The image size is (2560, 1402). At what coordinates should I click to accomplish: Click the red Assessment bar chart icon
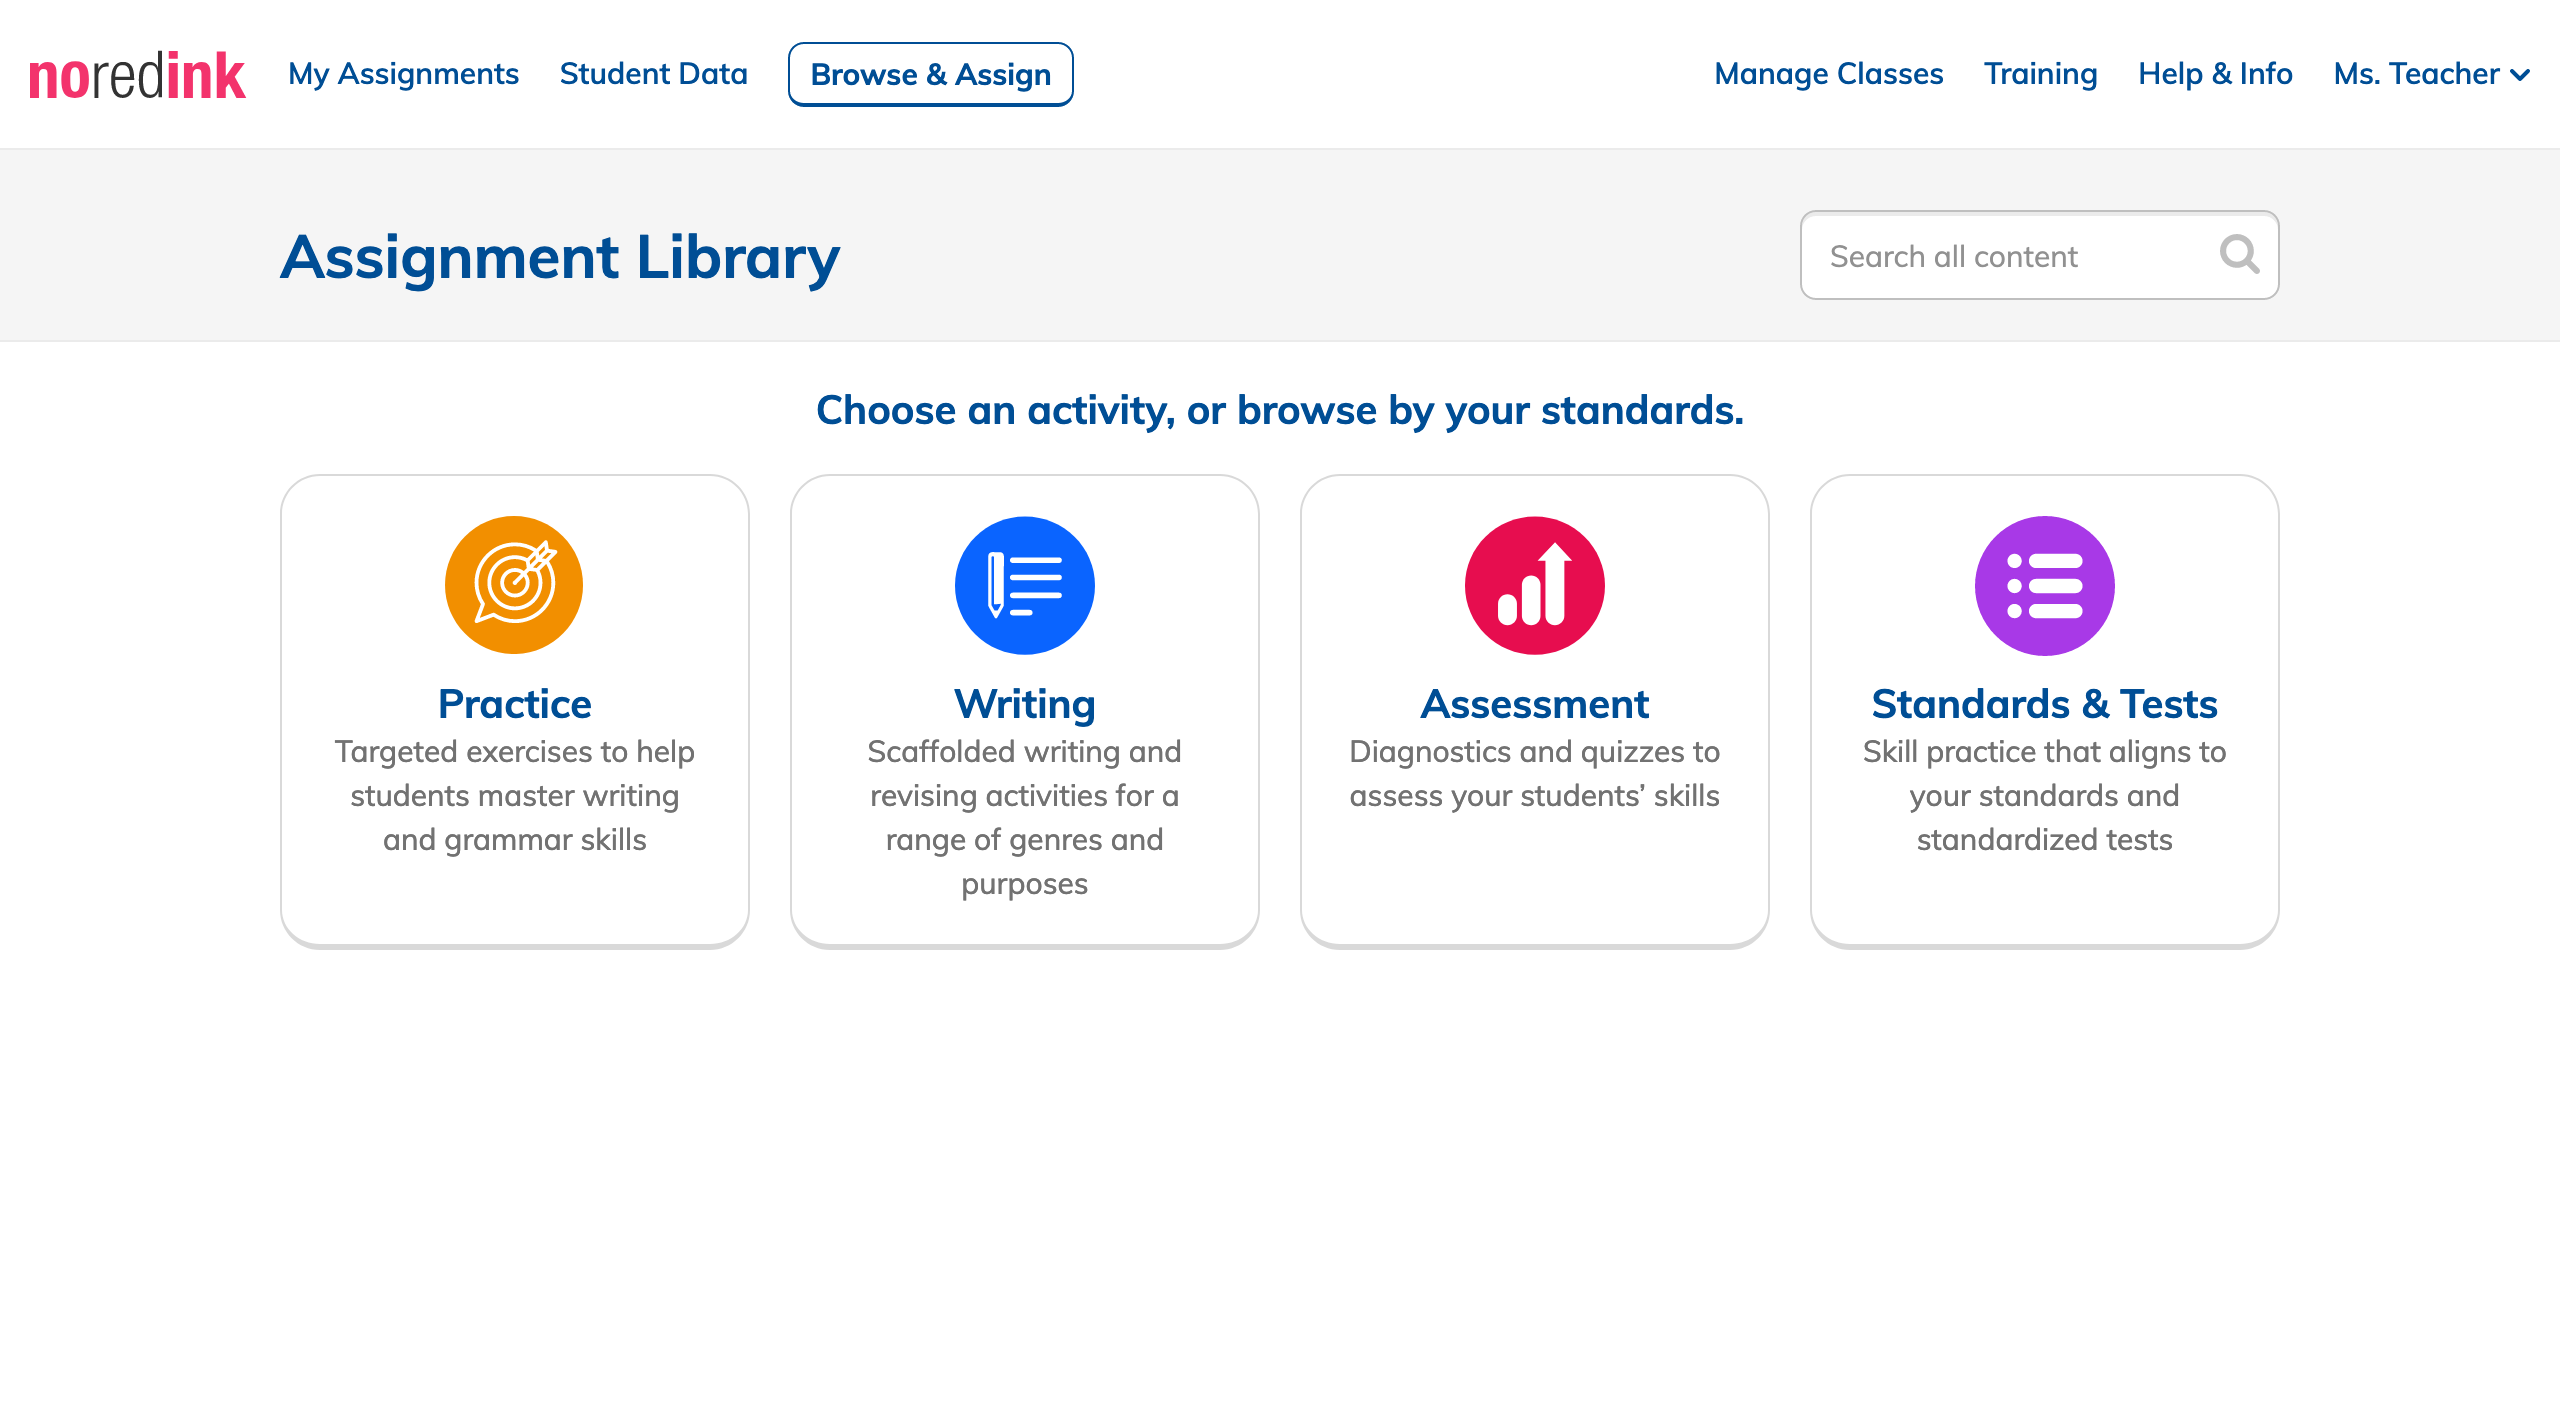1534,585
